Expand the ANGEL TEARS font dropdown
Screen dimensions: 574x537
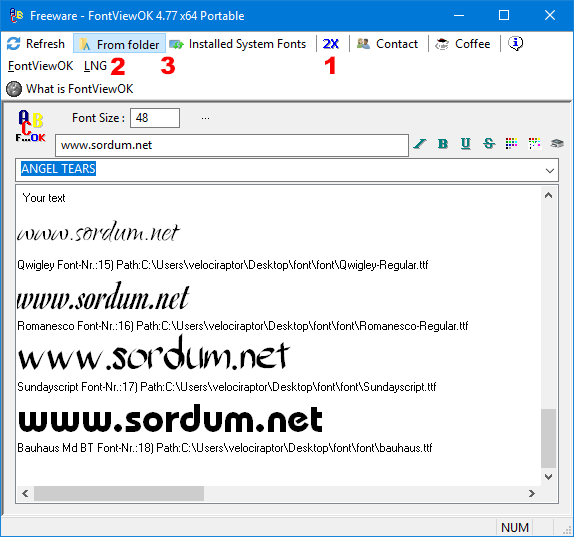(x=549, y=170)
